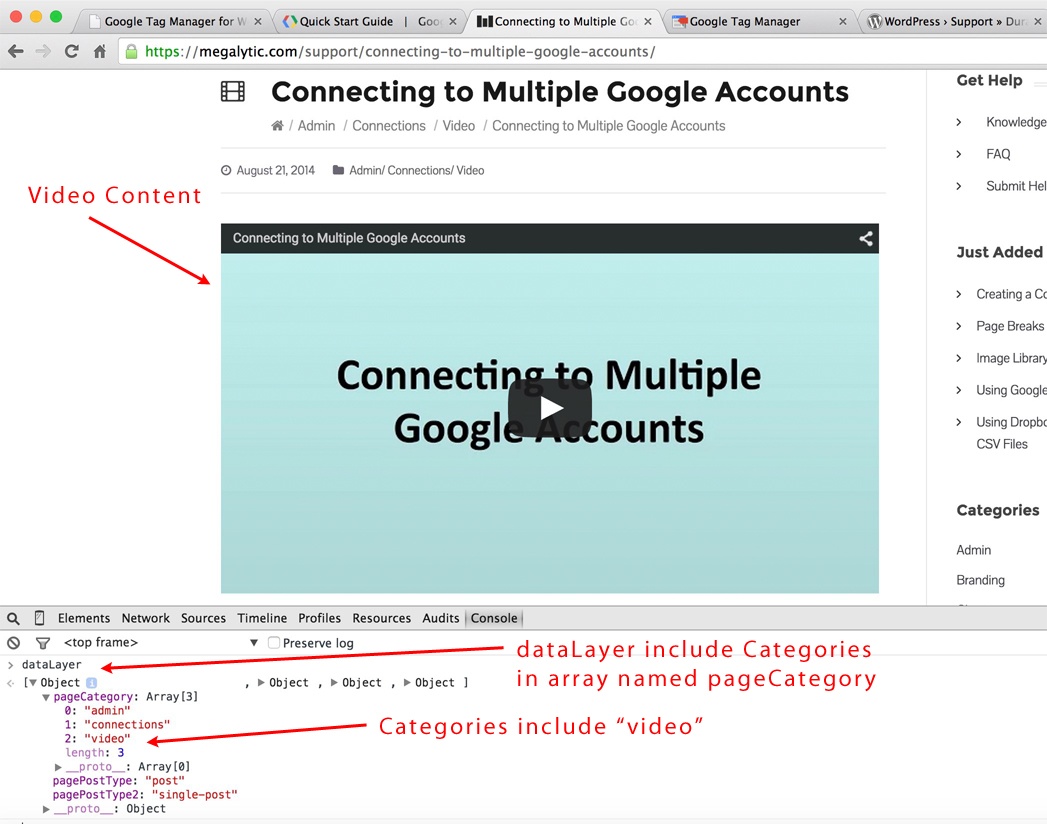Open the Elements tab in DevTools
Viewport: 1047px width, 824px height.
coord(84,618)
